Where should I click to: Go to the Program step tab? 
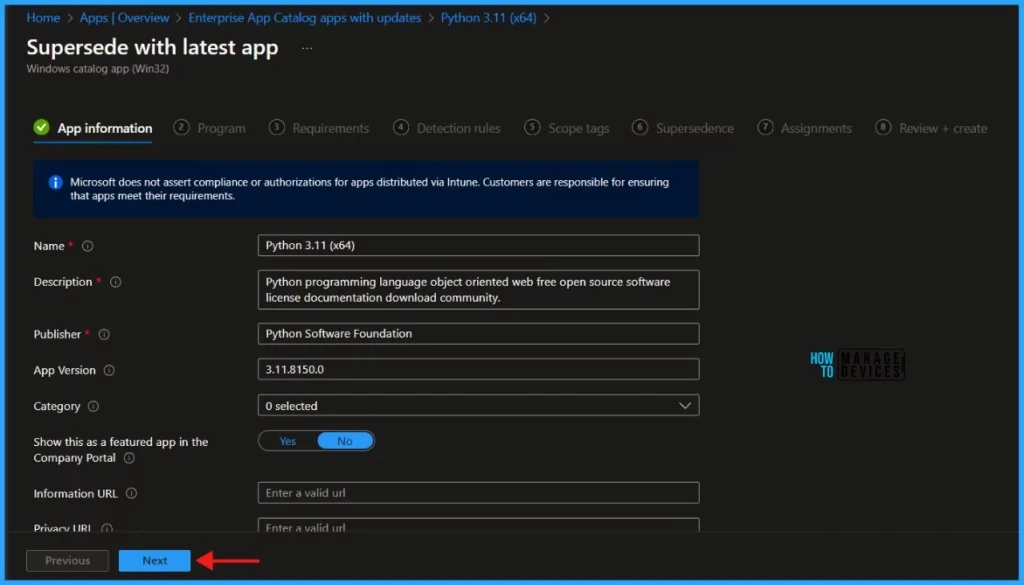(x=210, y=129)
